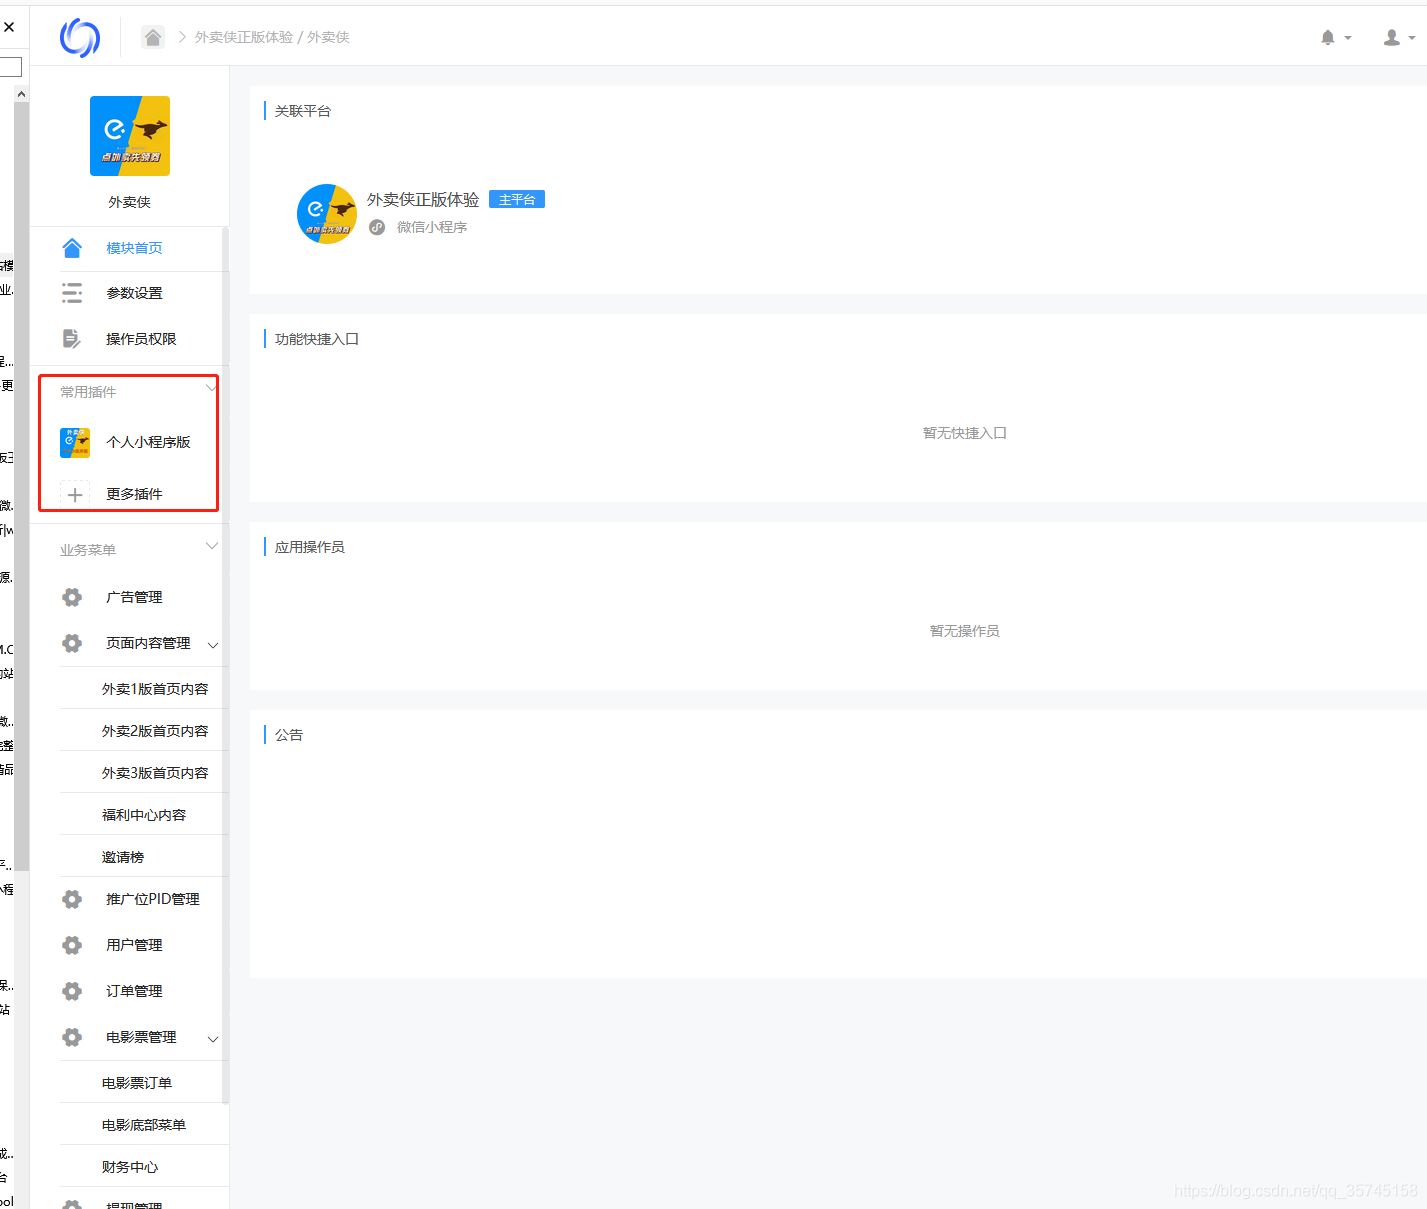Click the gear icon beside 推广位PID管理
This screenshot has height=1209, width=1427.
point(72,899)
